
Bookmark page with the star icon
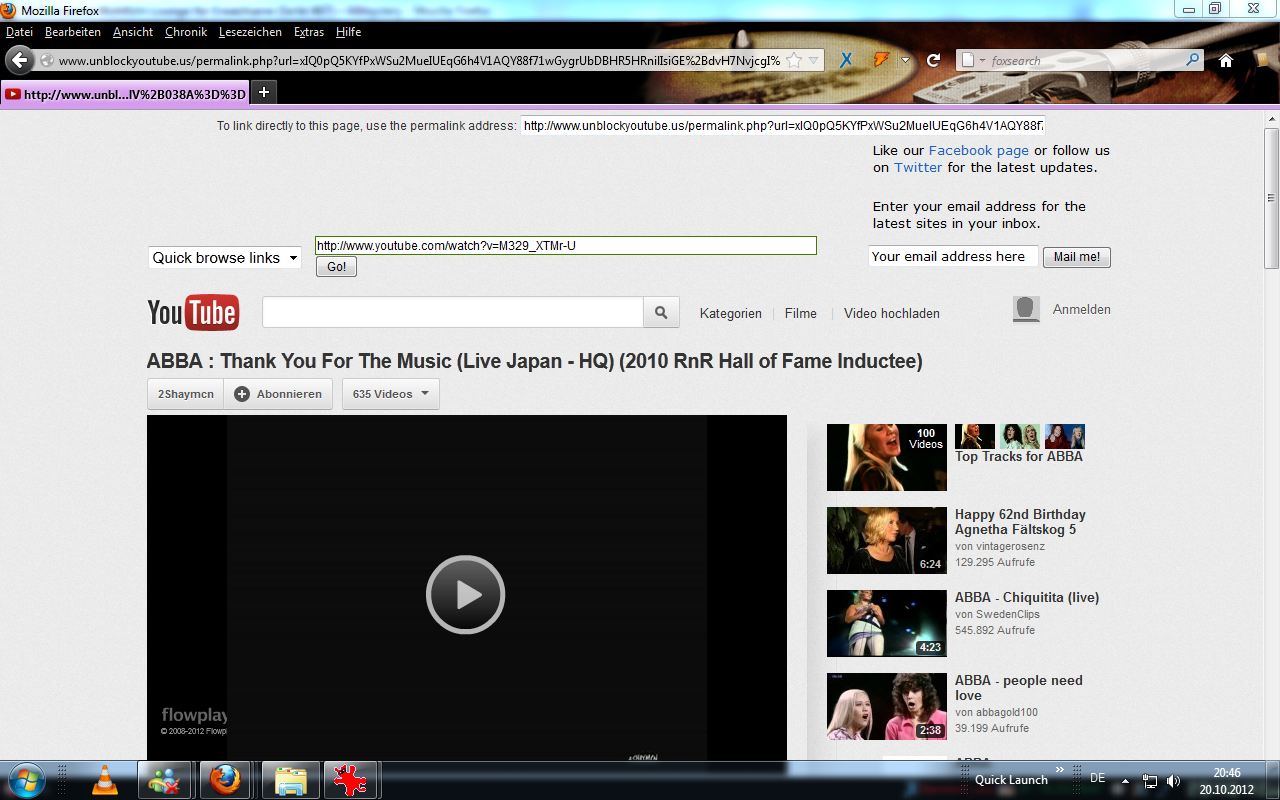(794, 60)
